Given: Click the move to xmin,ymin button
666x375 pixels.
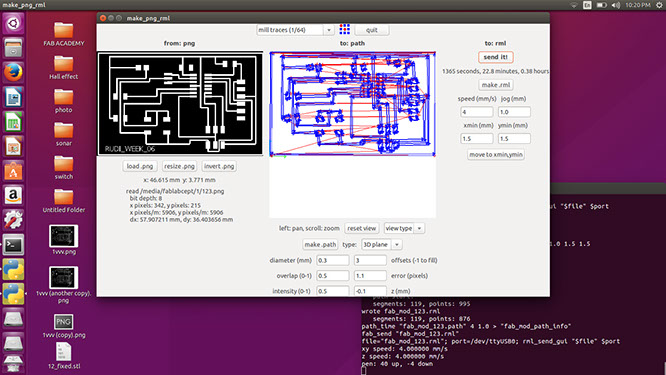Looking at the screenshot, I should pos(496,155).
